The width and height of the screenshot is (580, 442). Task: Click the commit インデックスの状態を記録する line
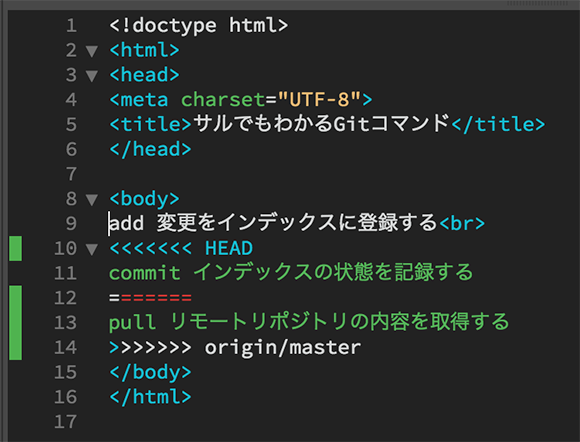291,273
